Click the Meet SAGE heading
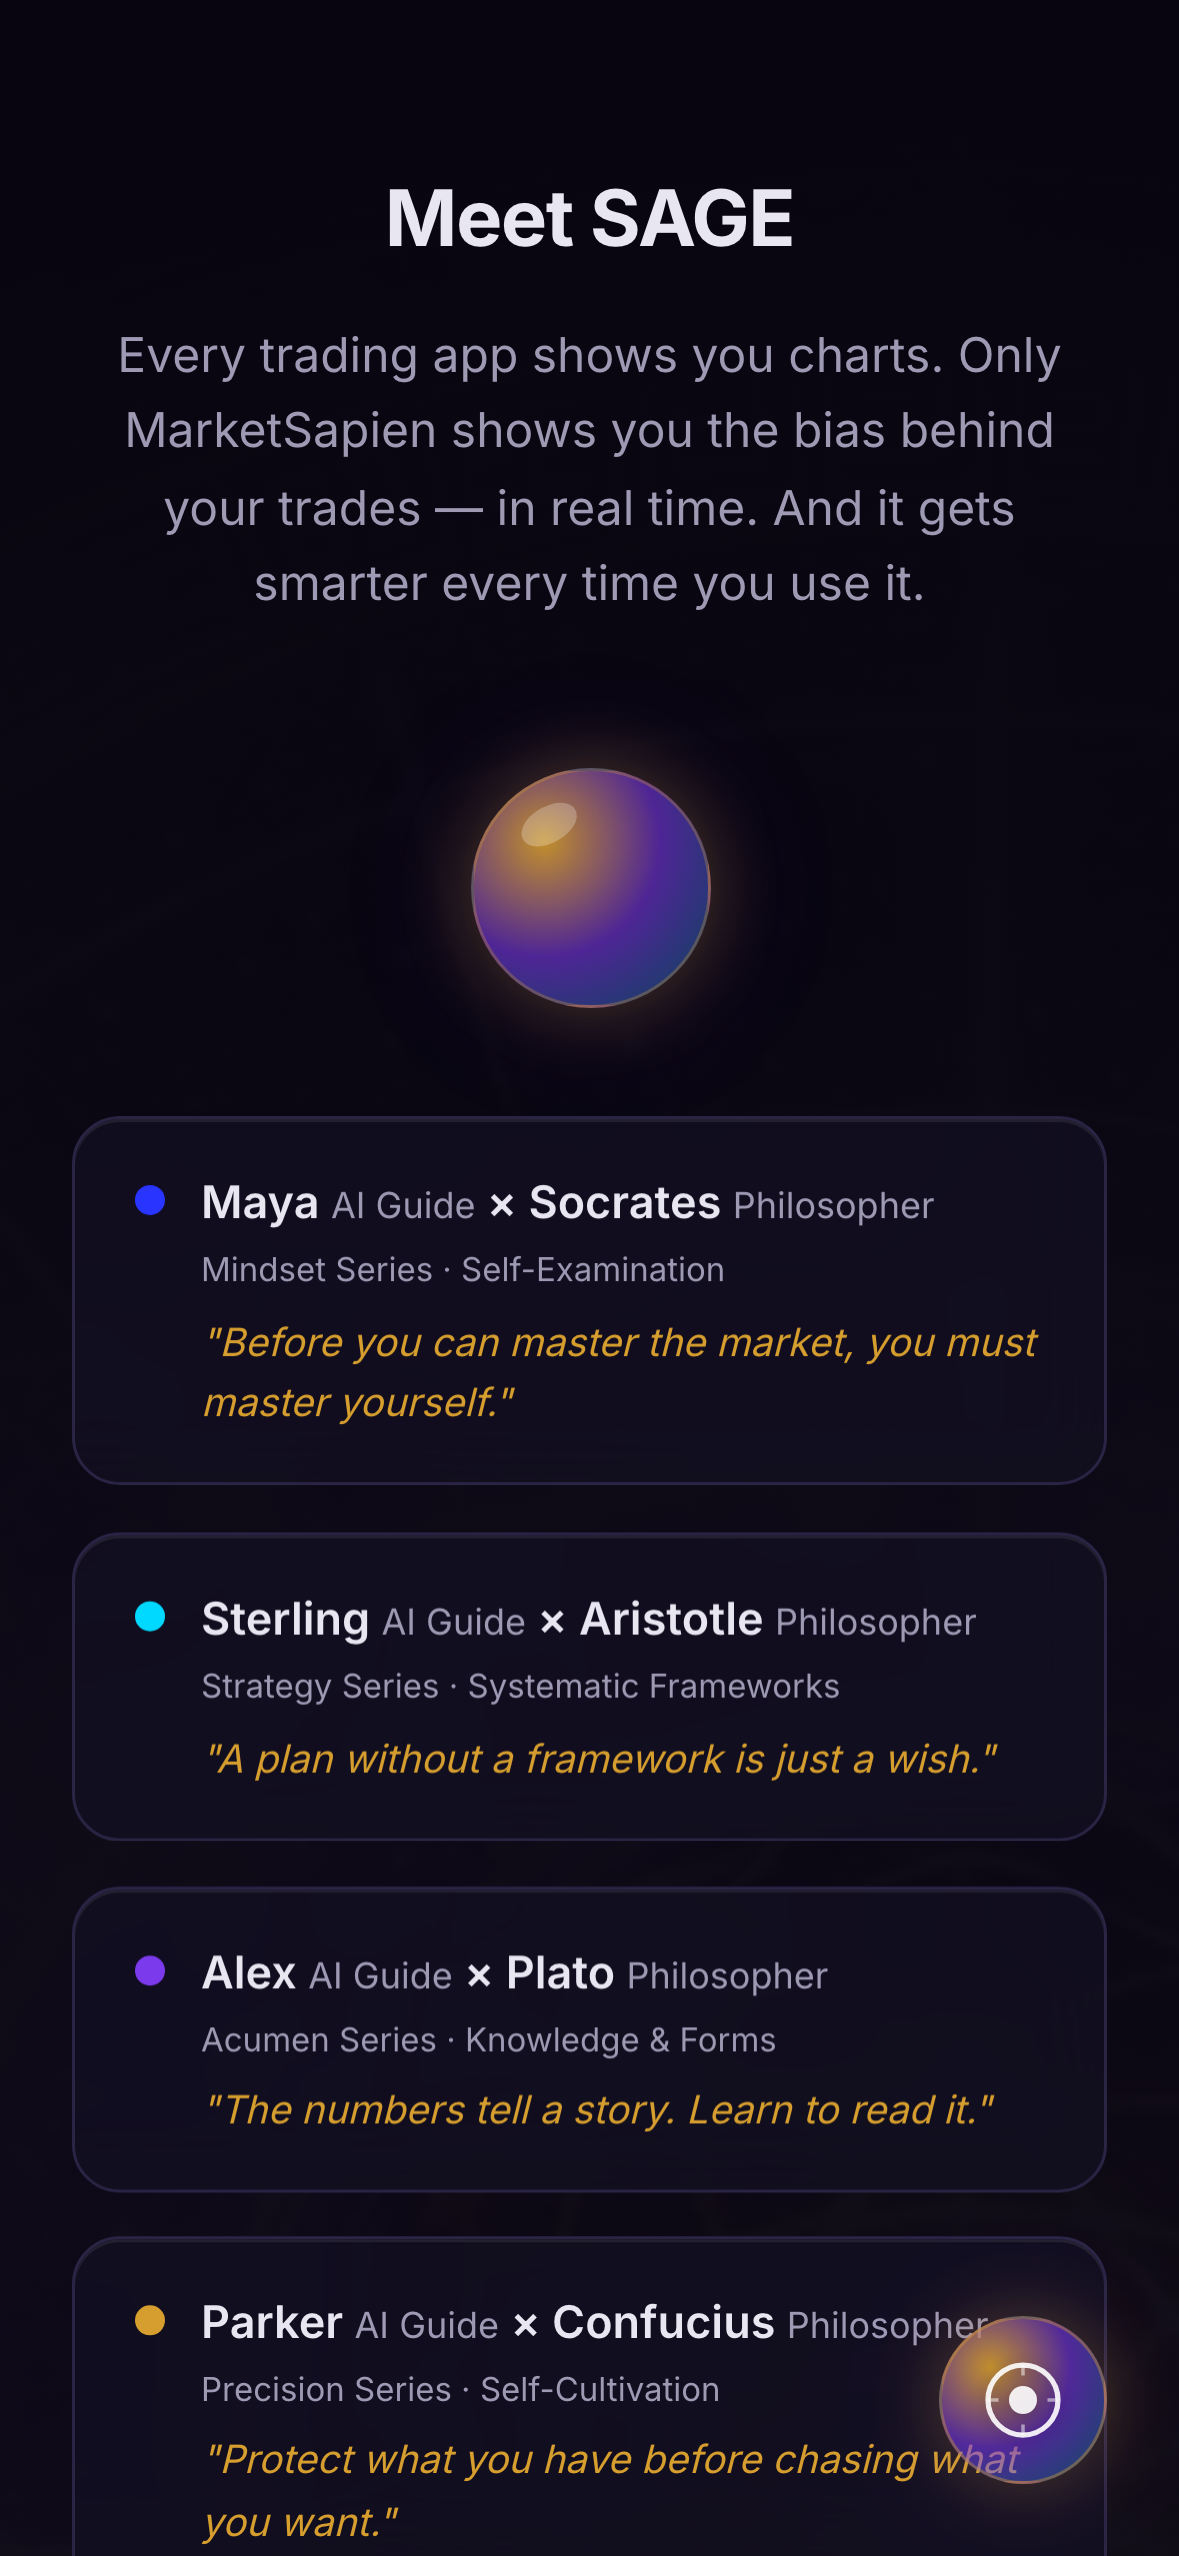Viewport: 1179px width, 2556px height. tap(590, 218)
